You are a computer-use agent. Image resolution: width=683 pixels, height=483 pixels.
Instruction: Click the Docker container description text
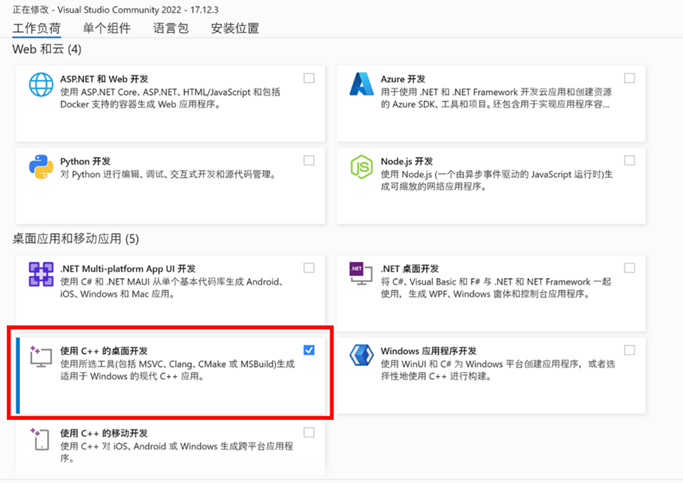(170, 98)
